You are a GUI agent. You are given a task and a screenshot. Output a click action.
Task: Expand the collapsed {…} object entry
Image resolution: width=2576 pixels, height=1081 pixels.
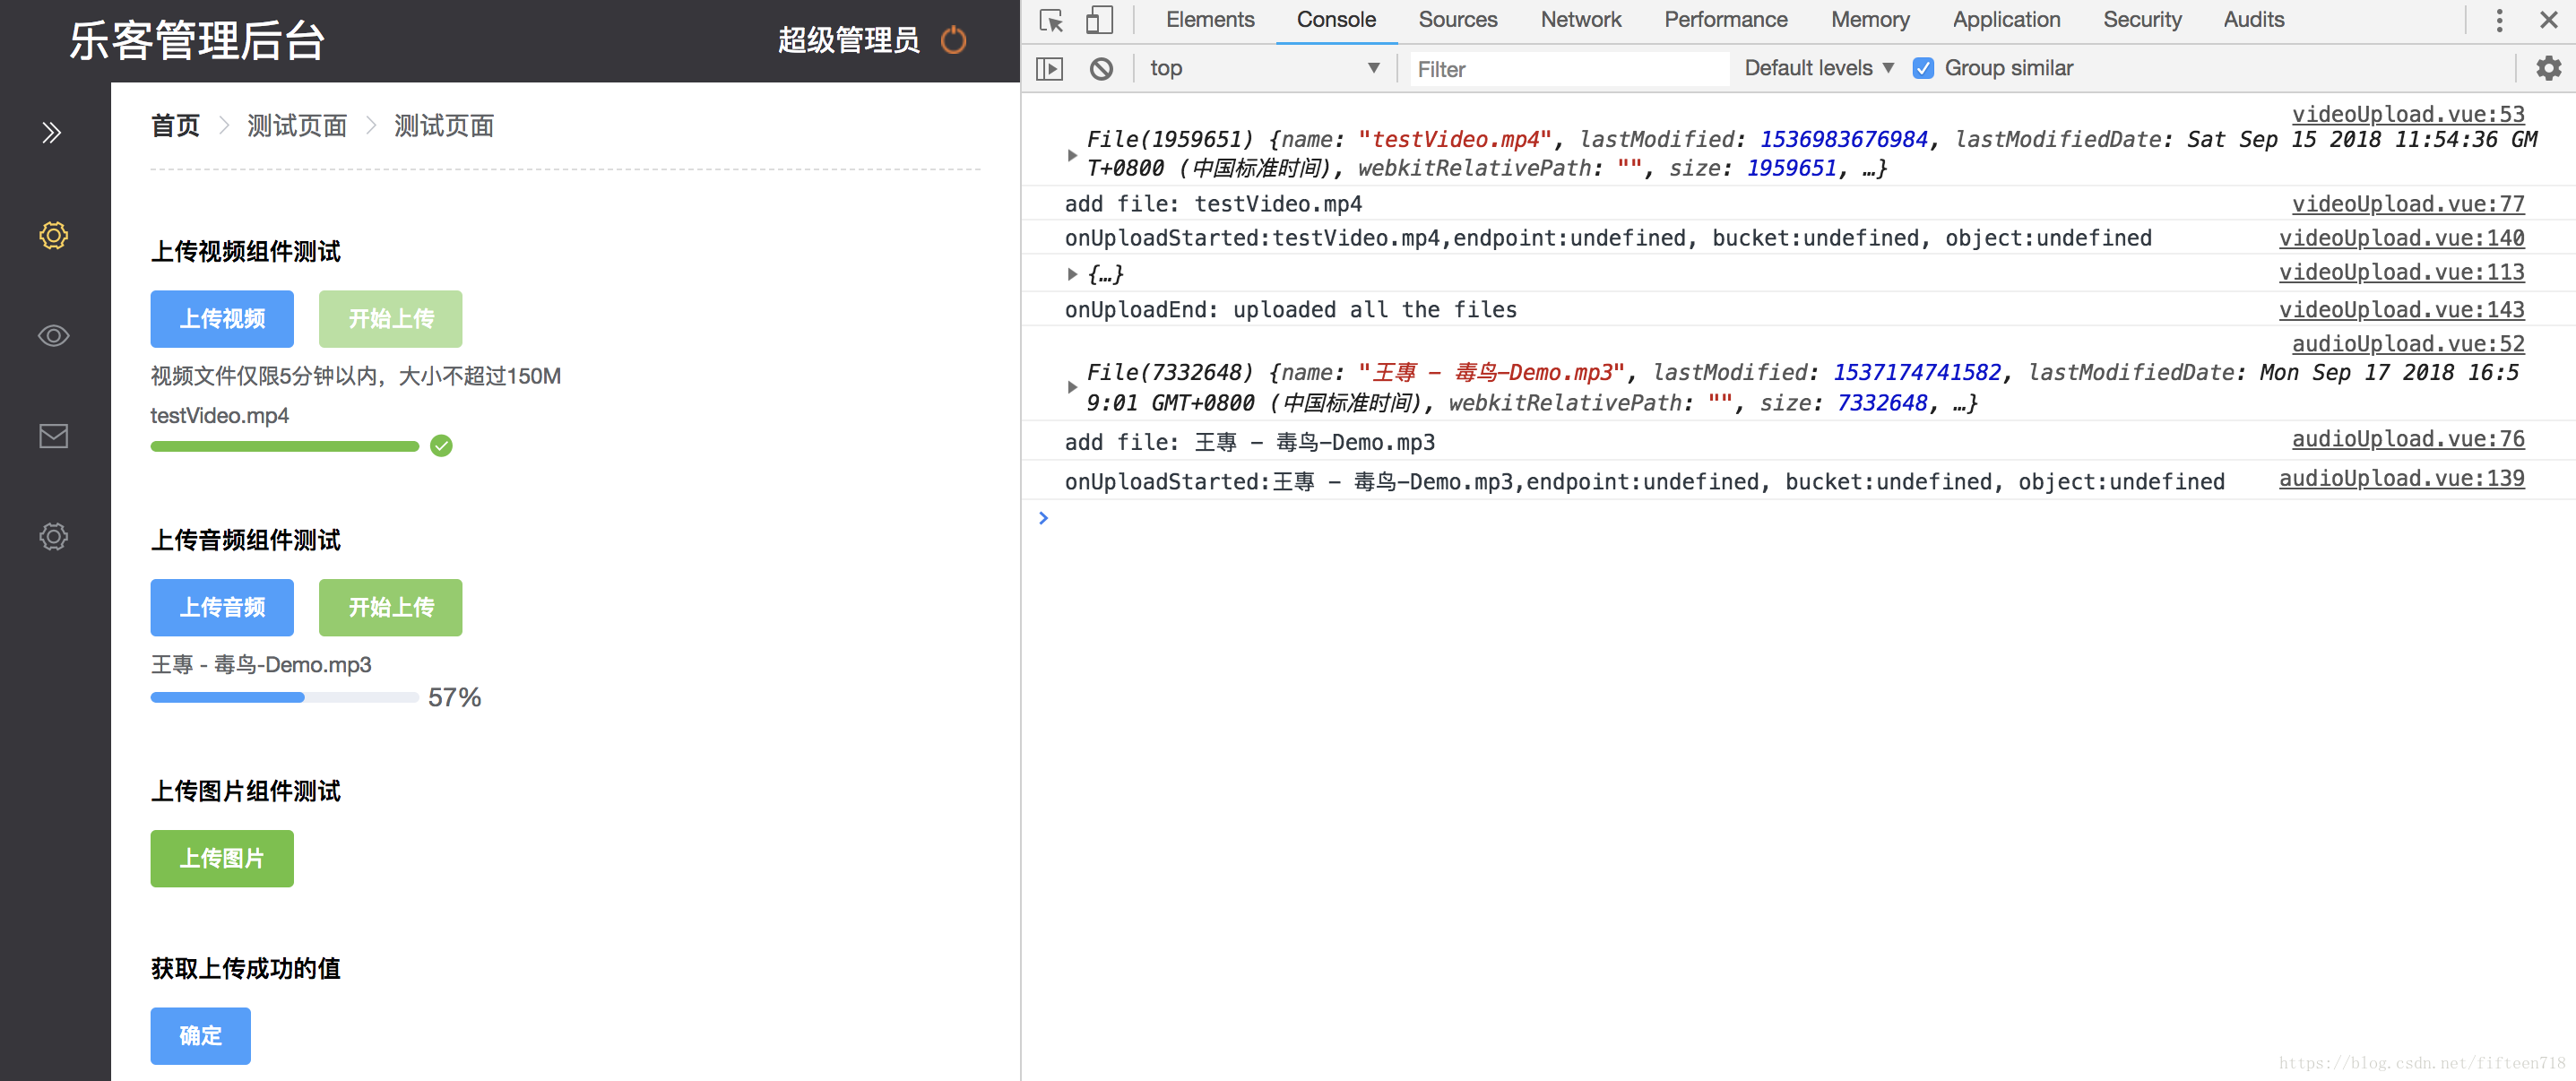tap(1072, 274)
